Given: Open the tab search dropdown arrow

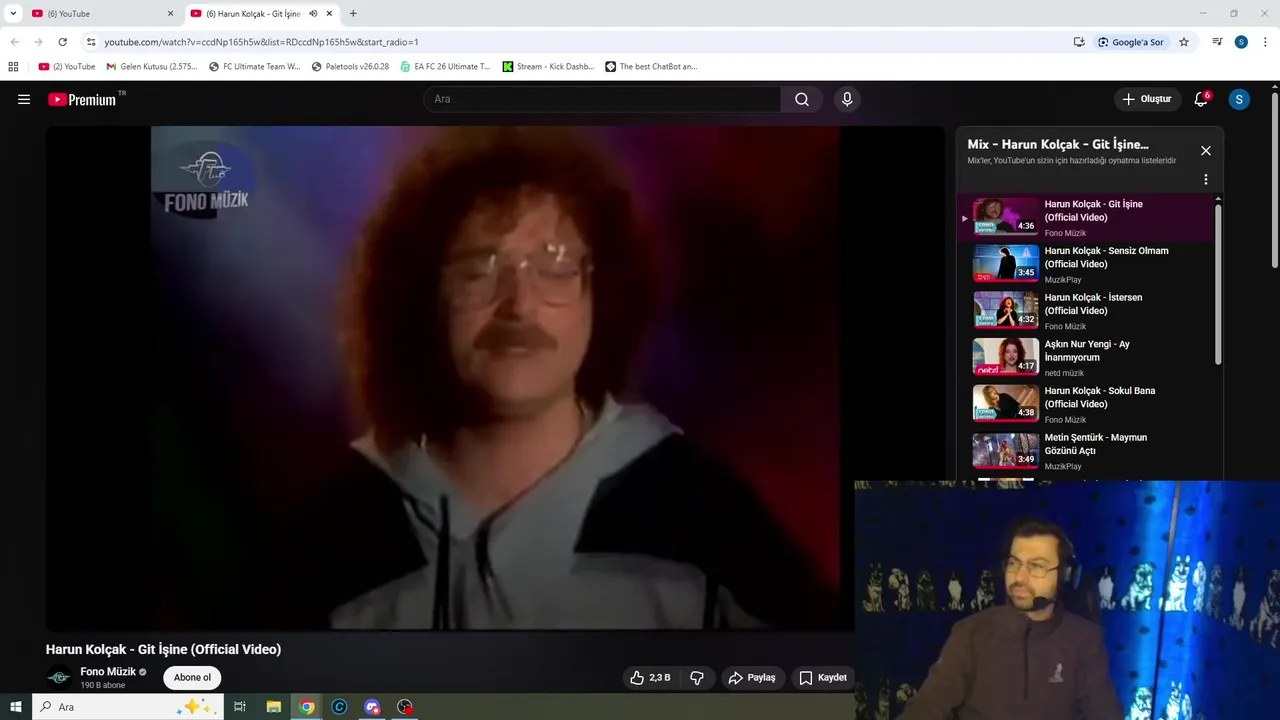Looking at the screenshot, I should pos(13,14).
